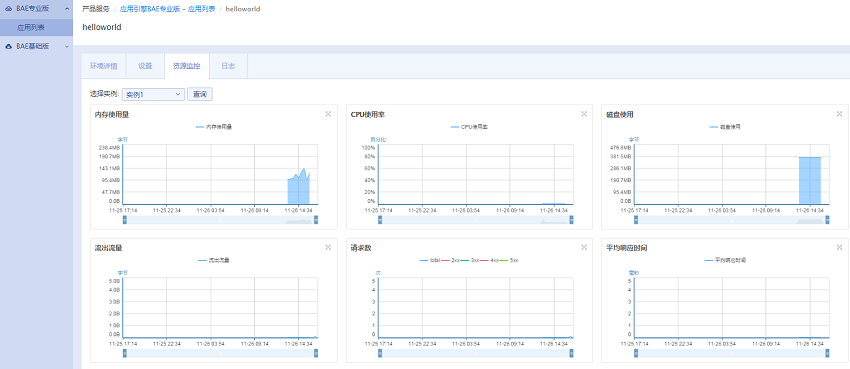
Task: Click right range handle under 平均响应时间 chart
Action: pyautogui.click(x=827, y=353)
